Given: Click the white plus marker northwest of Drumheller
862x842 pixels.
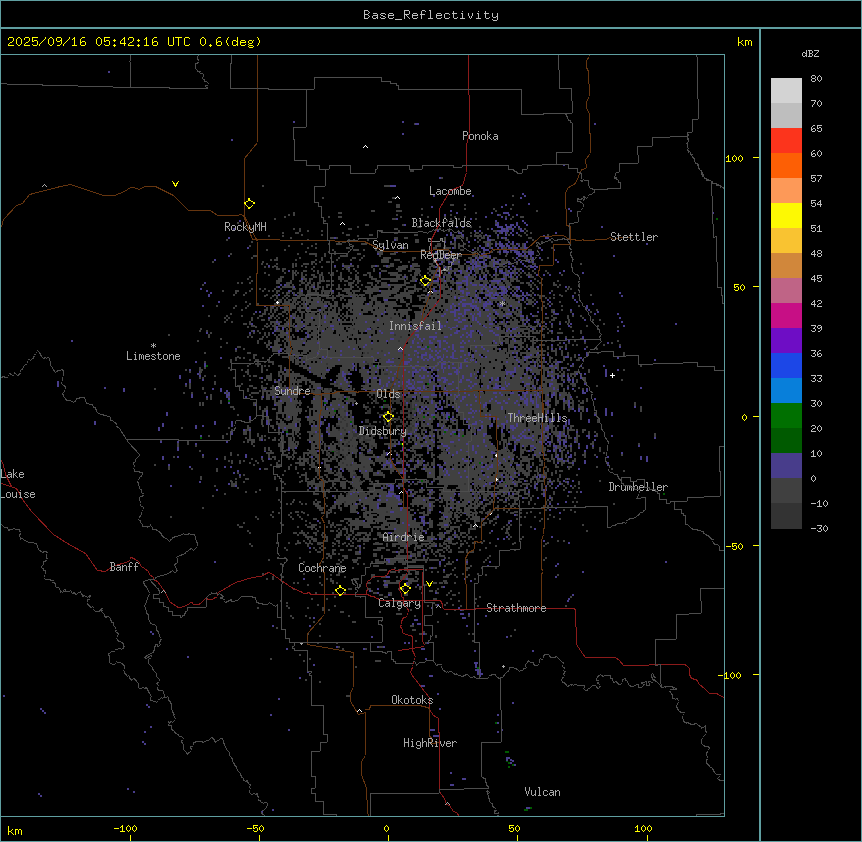Looking at the screenshot, I should pos(612,375).
